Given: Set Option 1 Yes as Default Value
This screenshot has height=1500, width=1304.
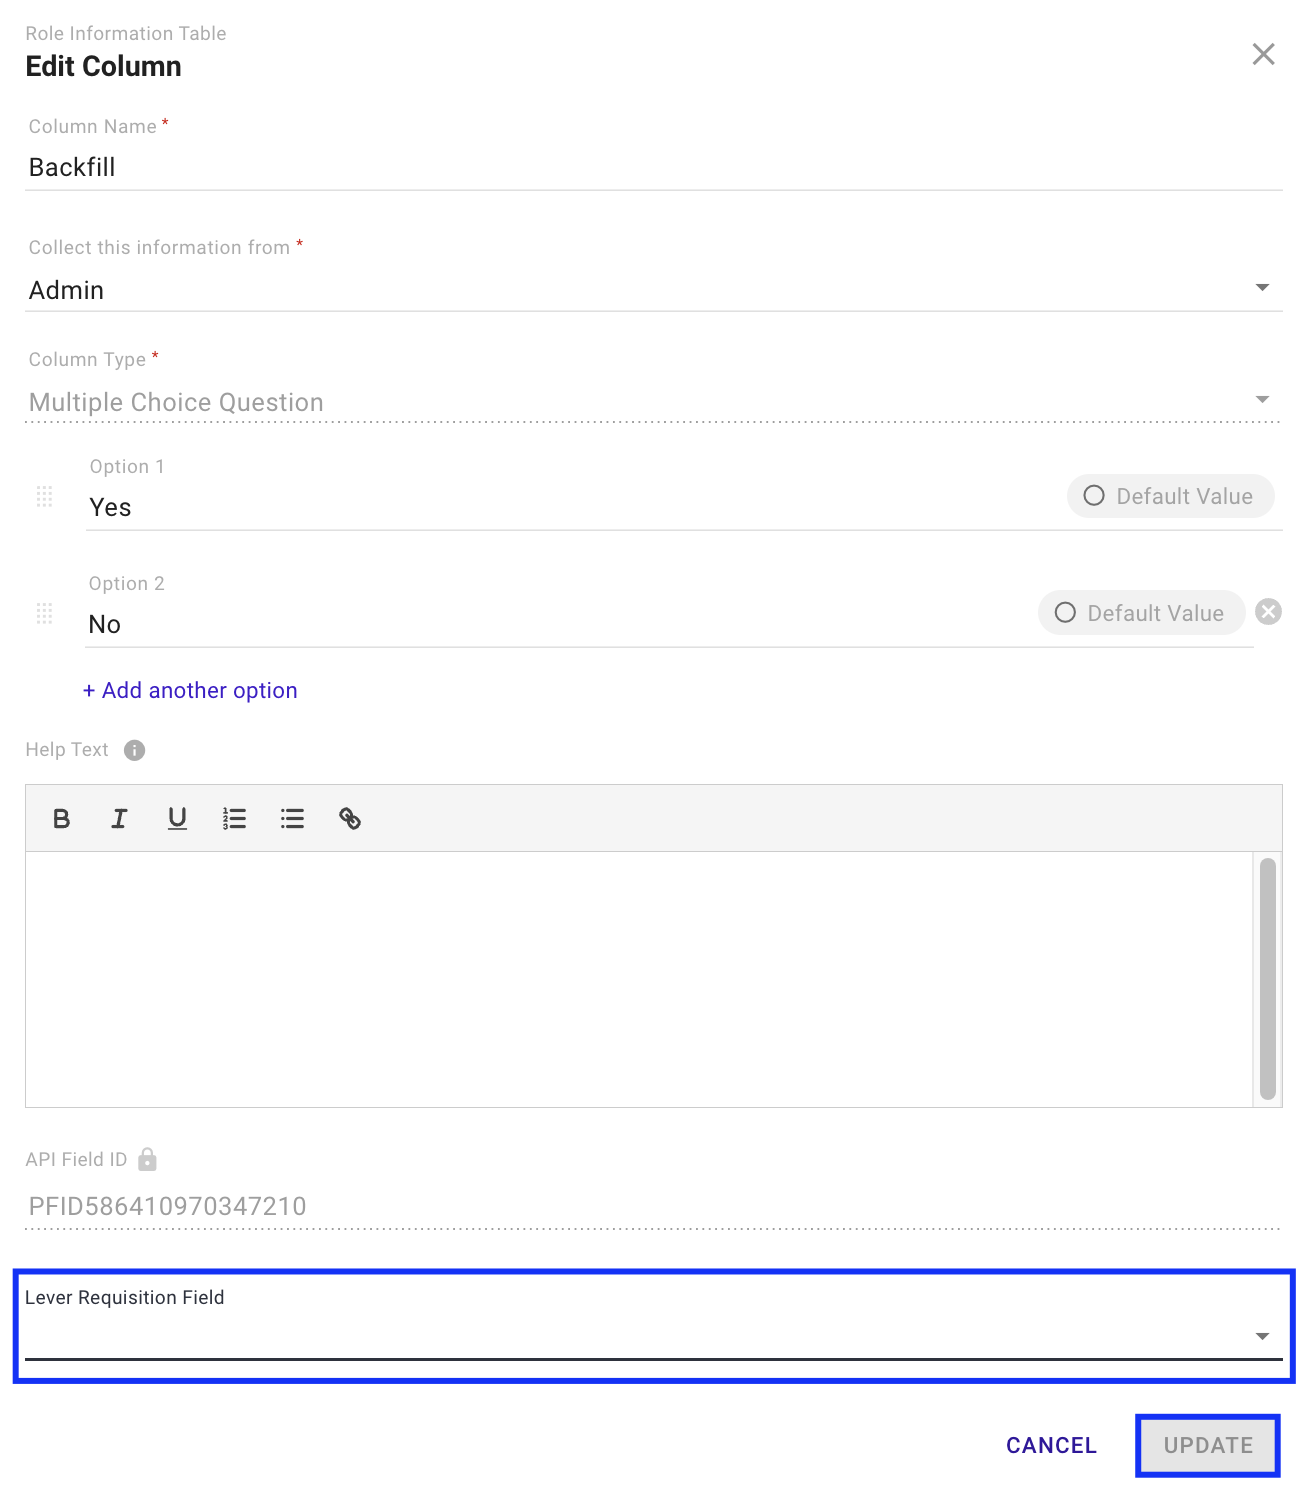Looking at the screenshot, I should (x=1170, y=496).
